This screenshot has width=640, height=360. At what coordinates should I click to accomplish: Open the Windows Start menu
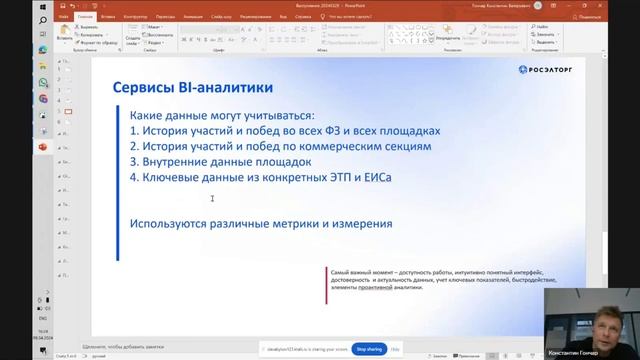coord(43,7)
